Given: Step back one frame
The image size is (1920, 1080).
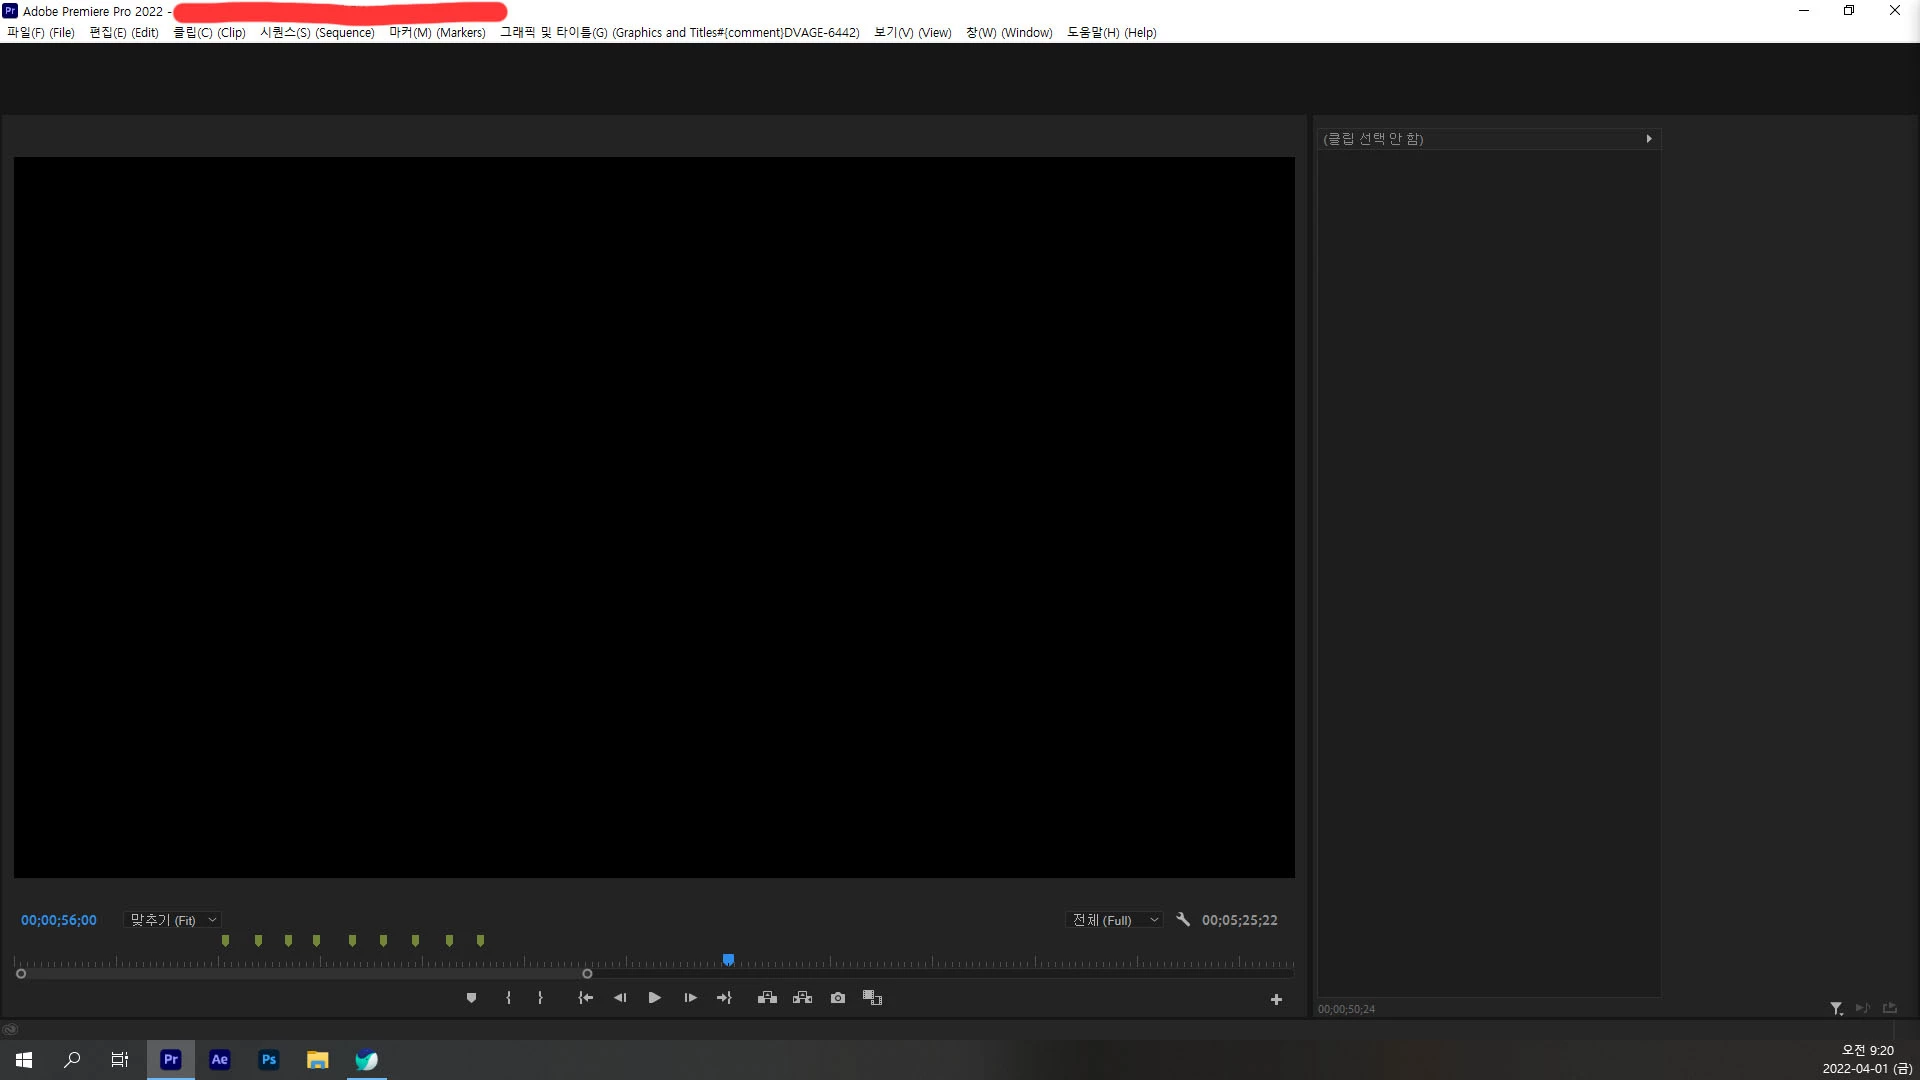Looking at the screenshot, I should coord(620,998).
